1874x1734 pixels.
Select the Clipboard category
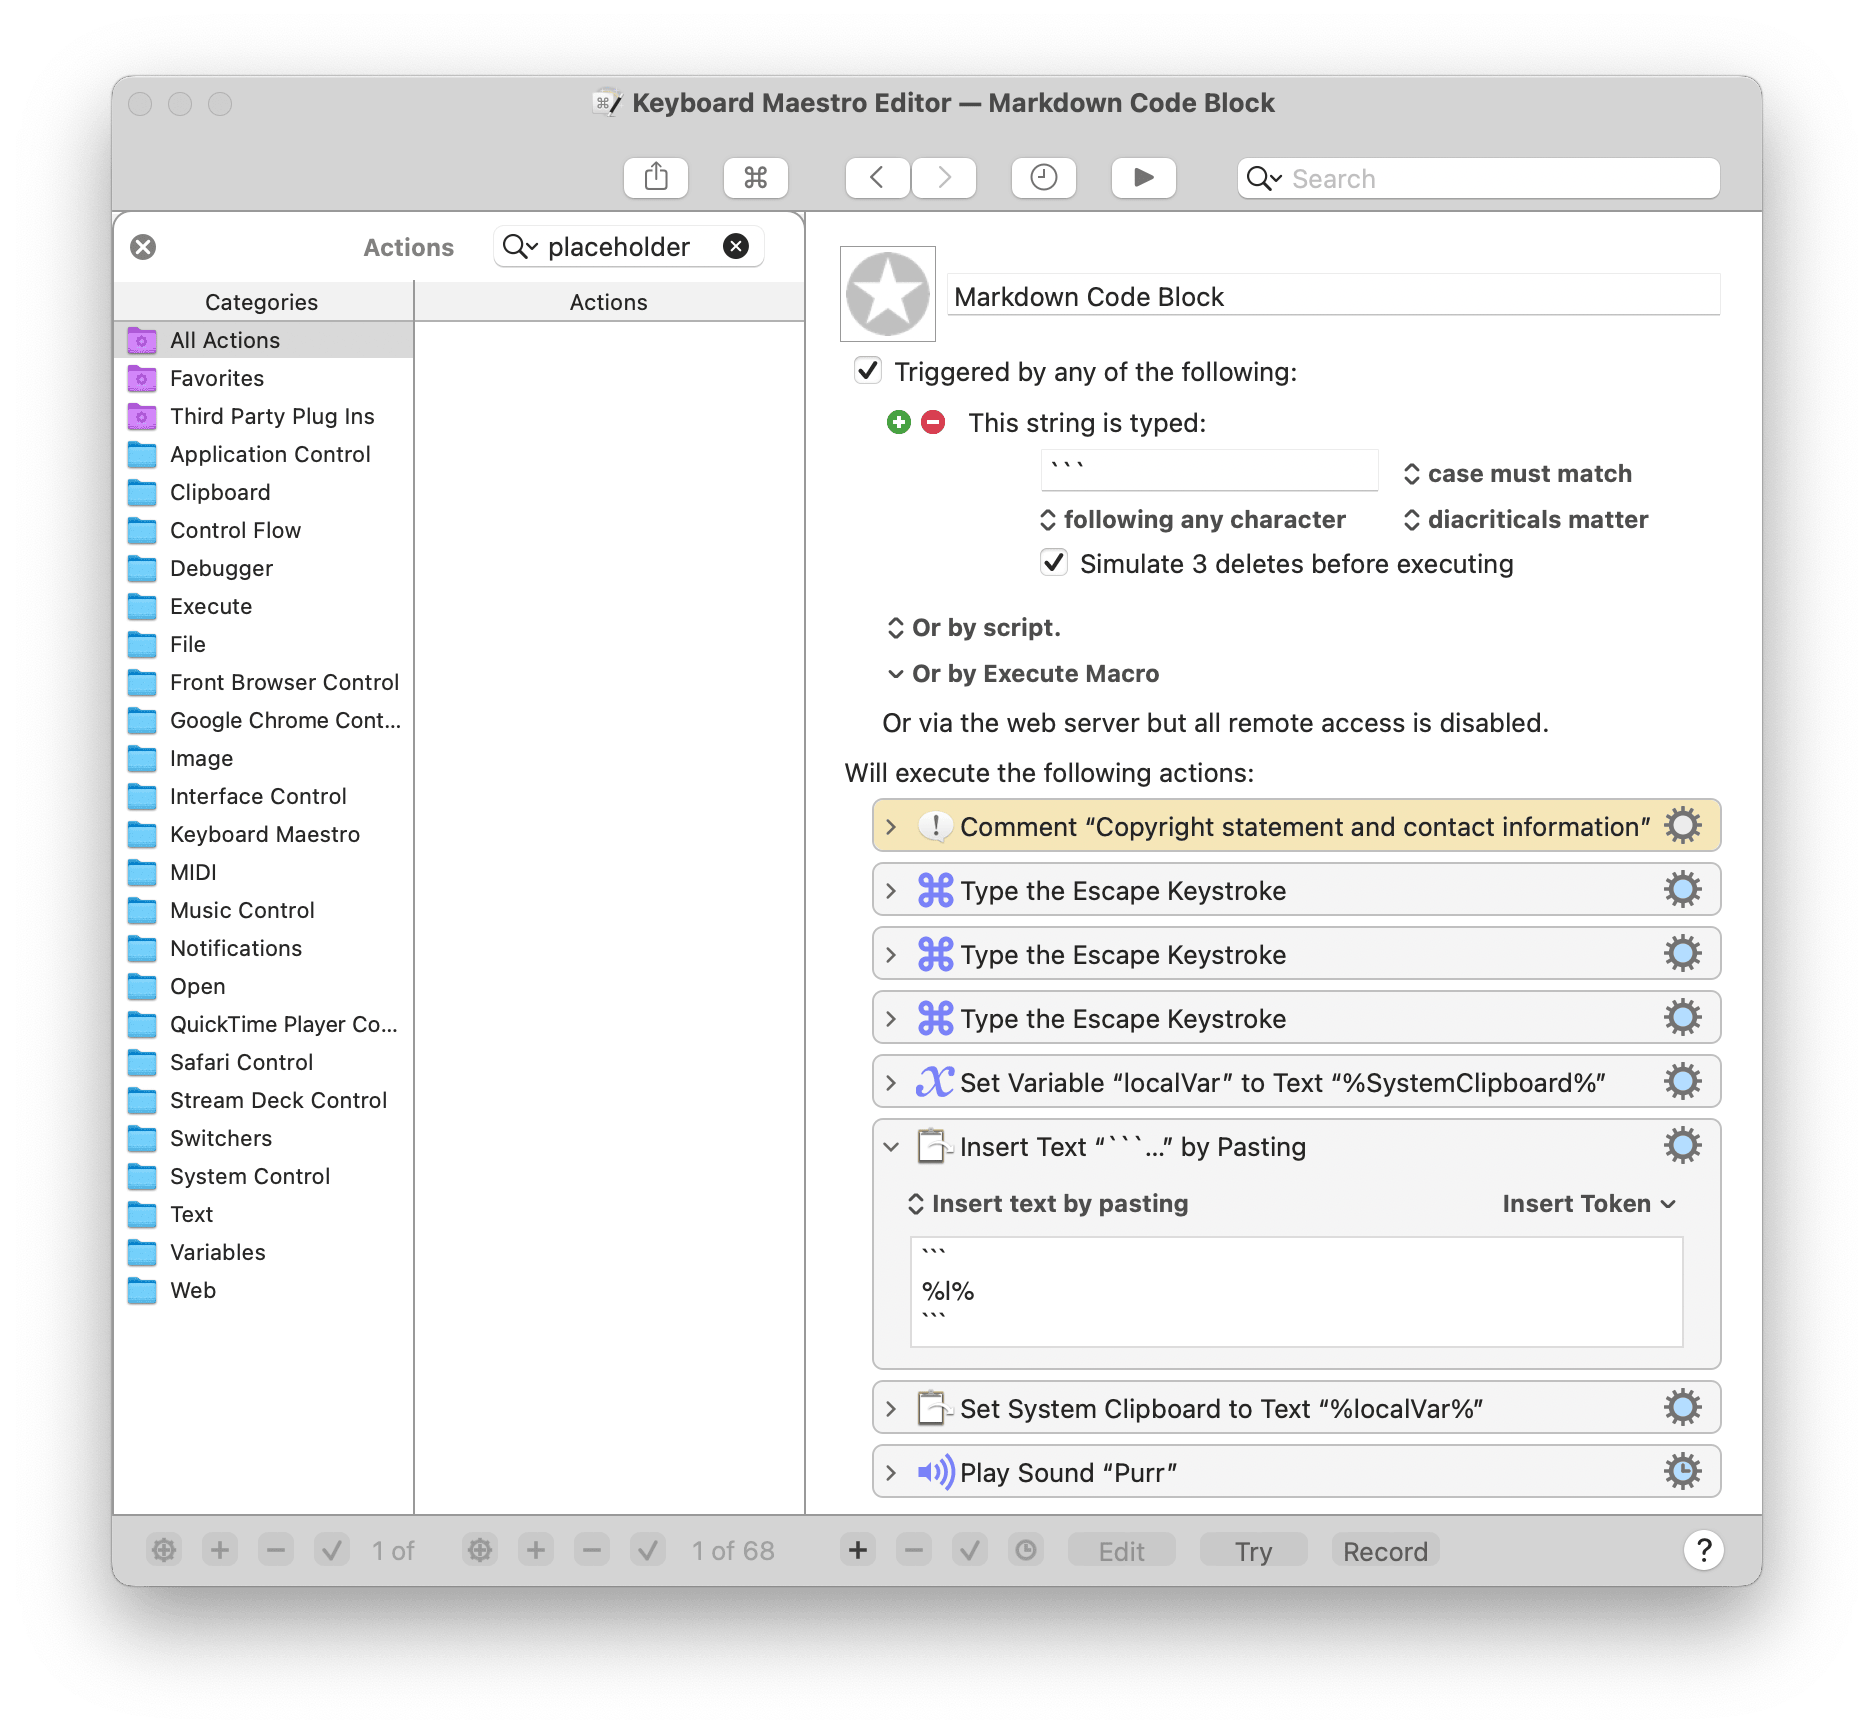264,492
